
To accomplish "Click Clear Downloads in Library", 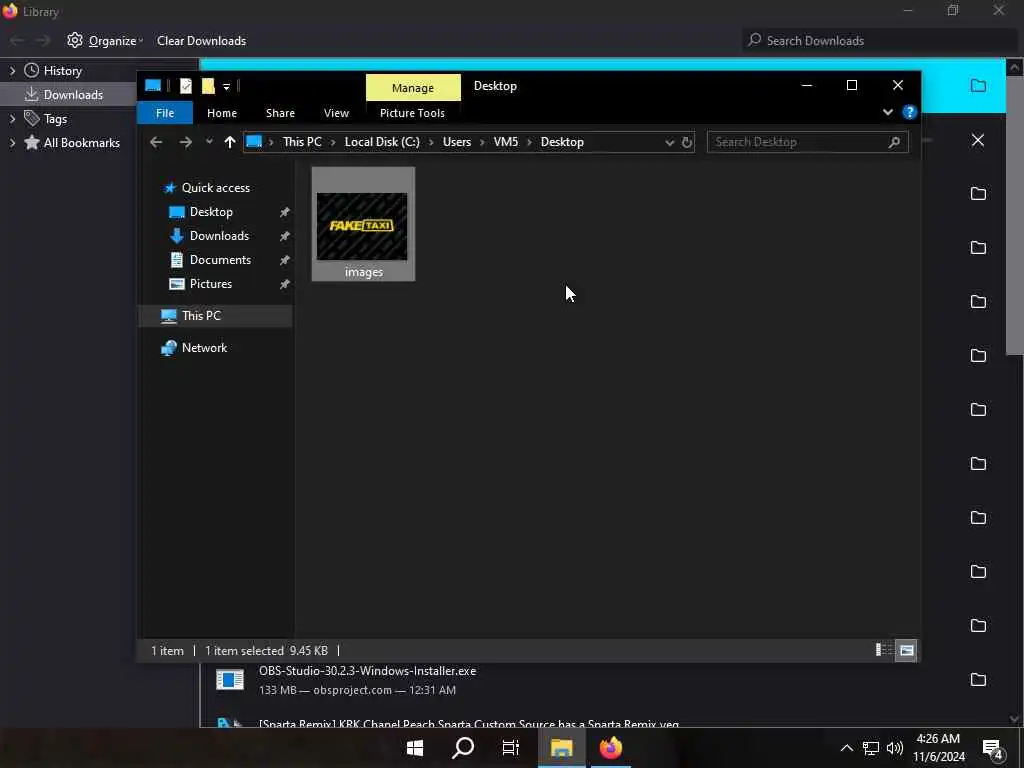I will (201, 40).
